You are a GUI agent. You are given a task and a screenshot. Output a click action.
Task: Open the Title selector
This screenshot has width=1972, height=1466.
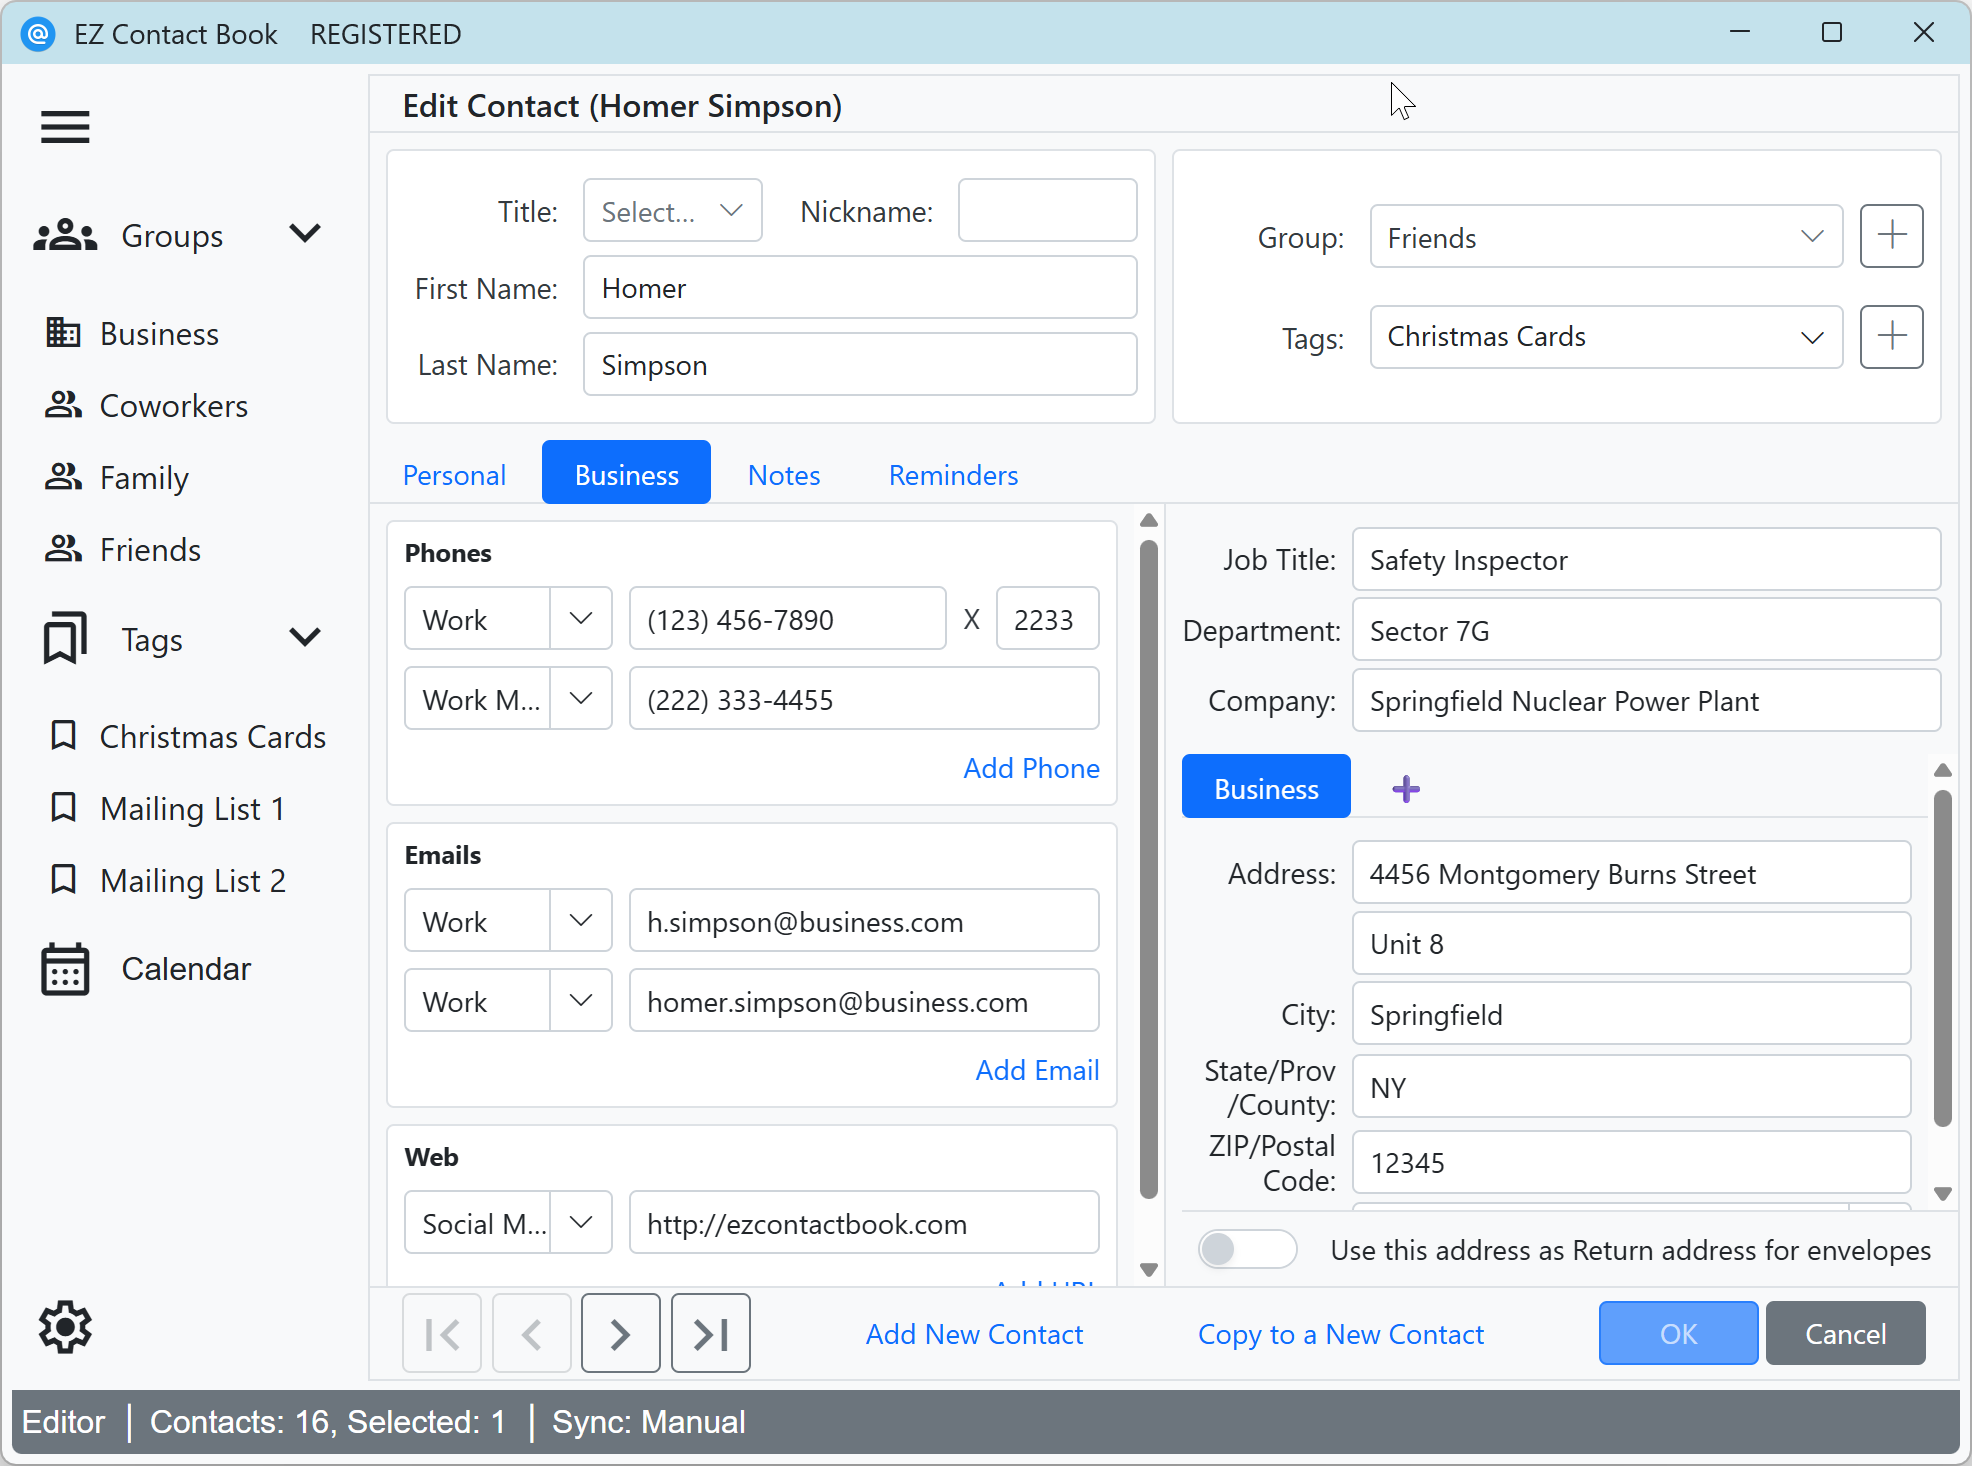coord(671,210)
